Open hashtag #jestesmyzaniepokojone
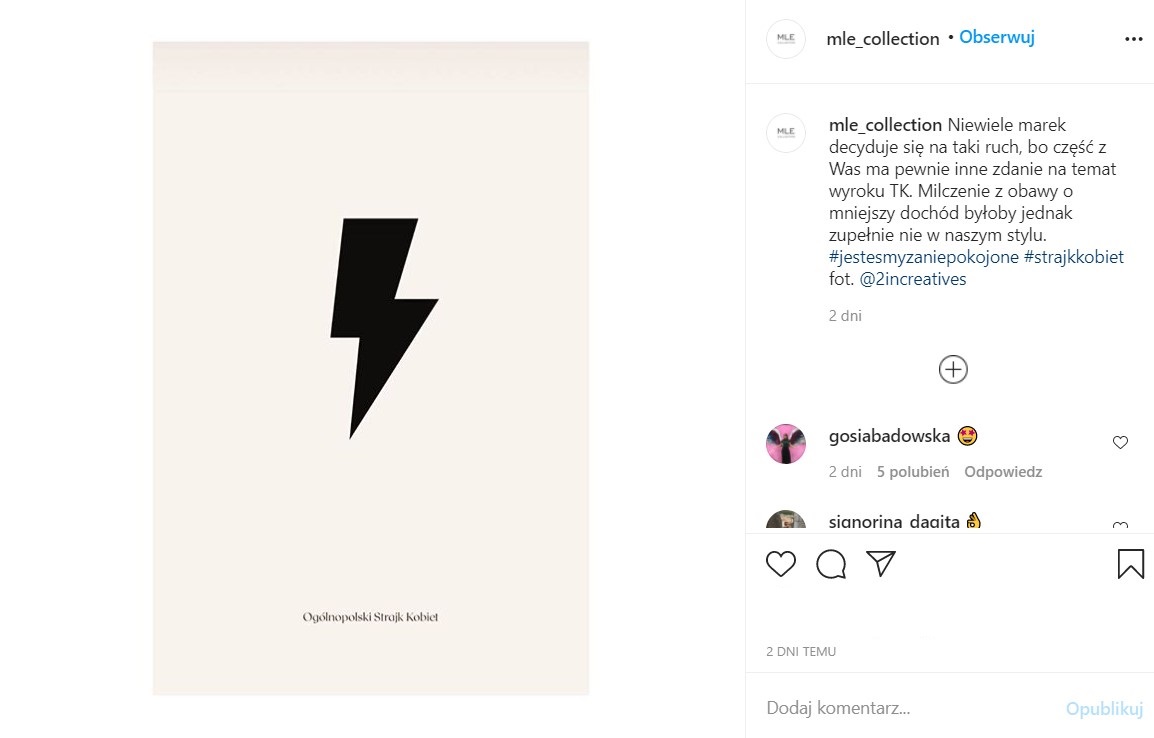Screen dimensions: 1154x738 922,257
